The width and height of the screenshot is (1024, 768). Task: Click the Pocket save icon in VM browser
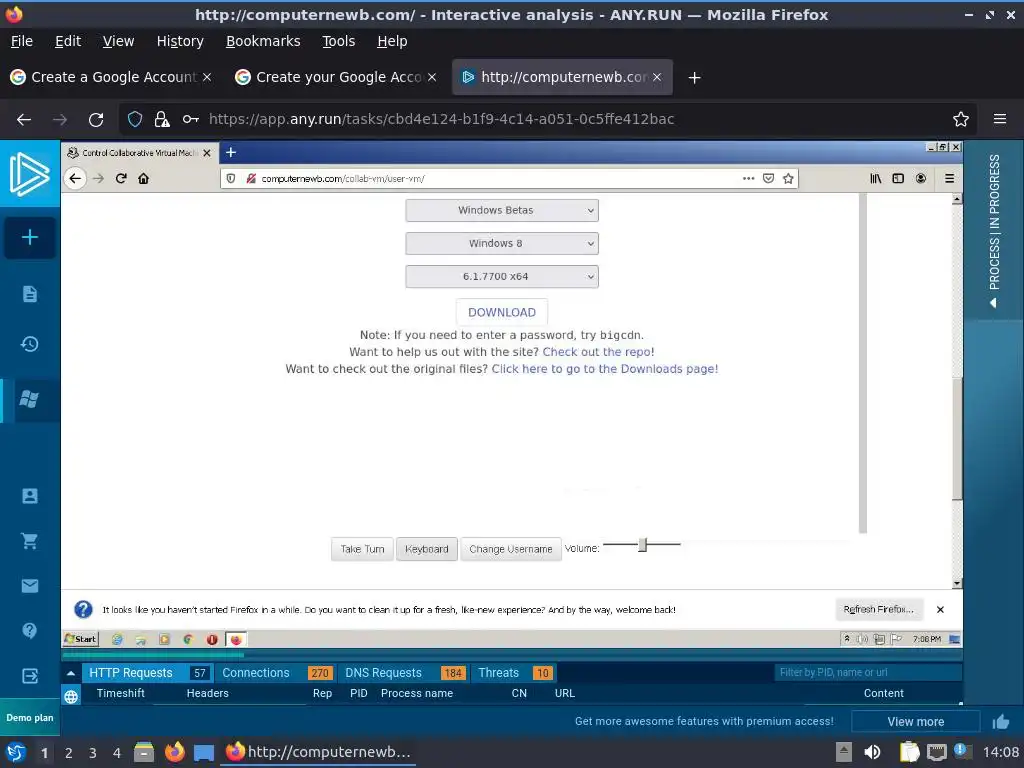coord(769,178)
